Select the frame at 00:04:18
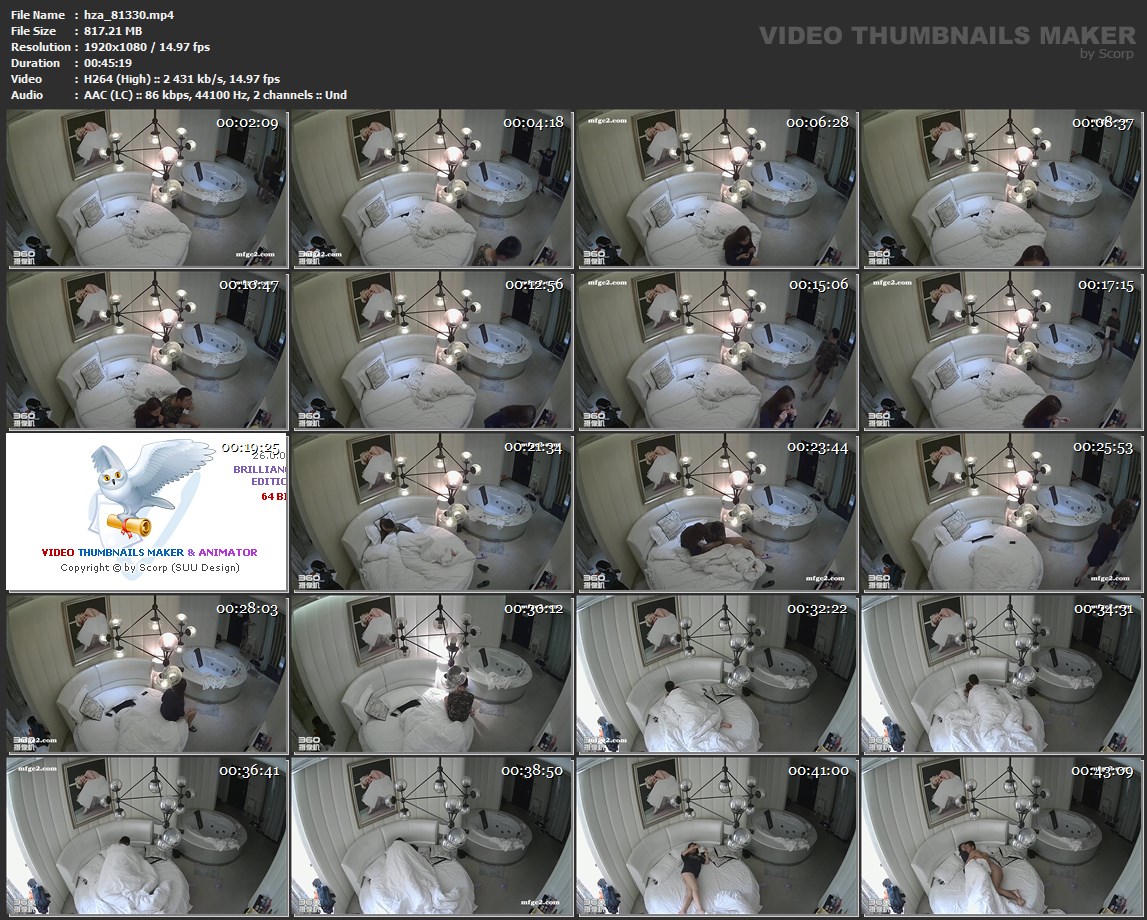 [x=432, y=189]
